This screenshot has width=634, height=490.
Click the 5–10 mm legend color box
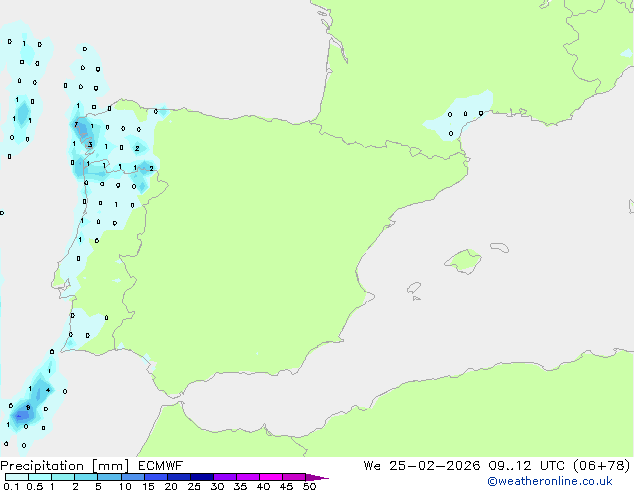pyautogui.click(x=109, y=477)
